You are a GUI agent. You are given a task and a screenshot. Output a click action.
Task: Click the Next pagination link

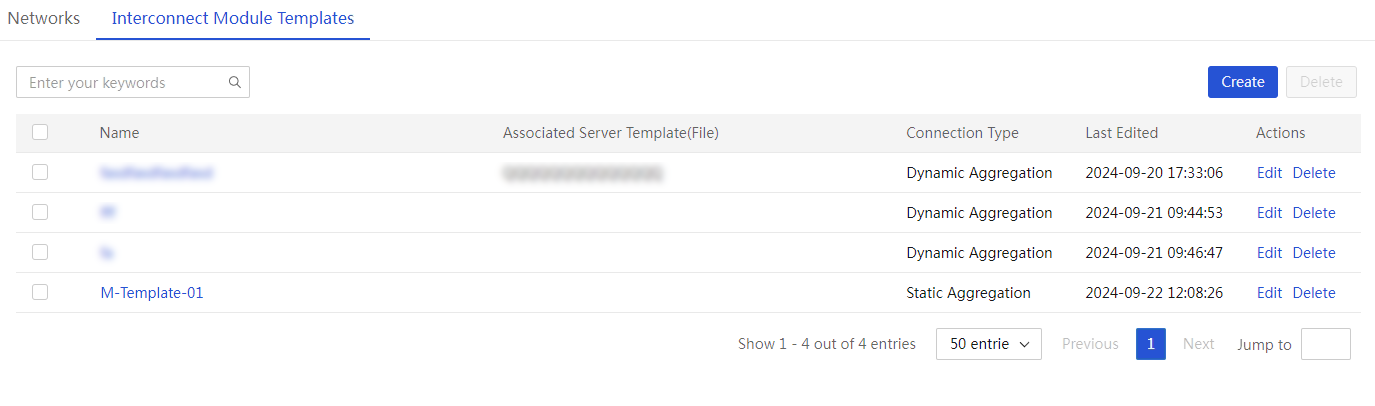(x=1199, y=344)
